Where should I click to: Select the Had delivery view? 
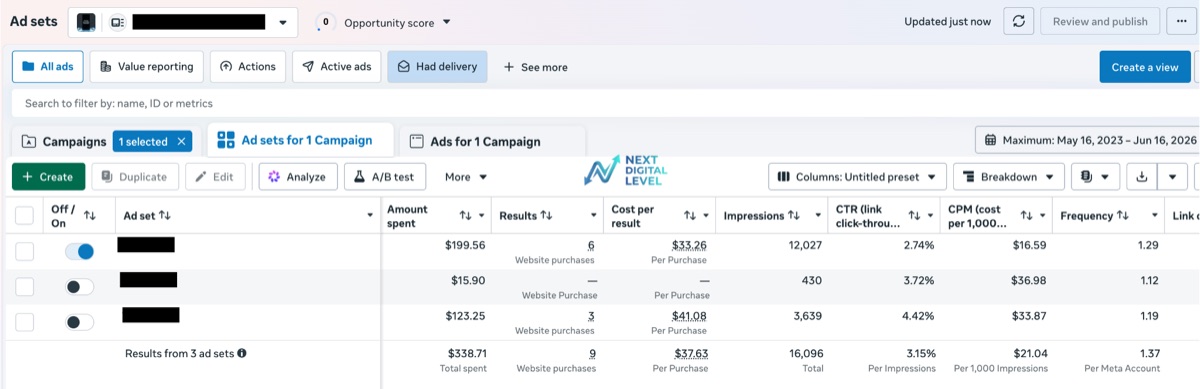point(437,67)
